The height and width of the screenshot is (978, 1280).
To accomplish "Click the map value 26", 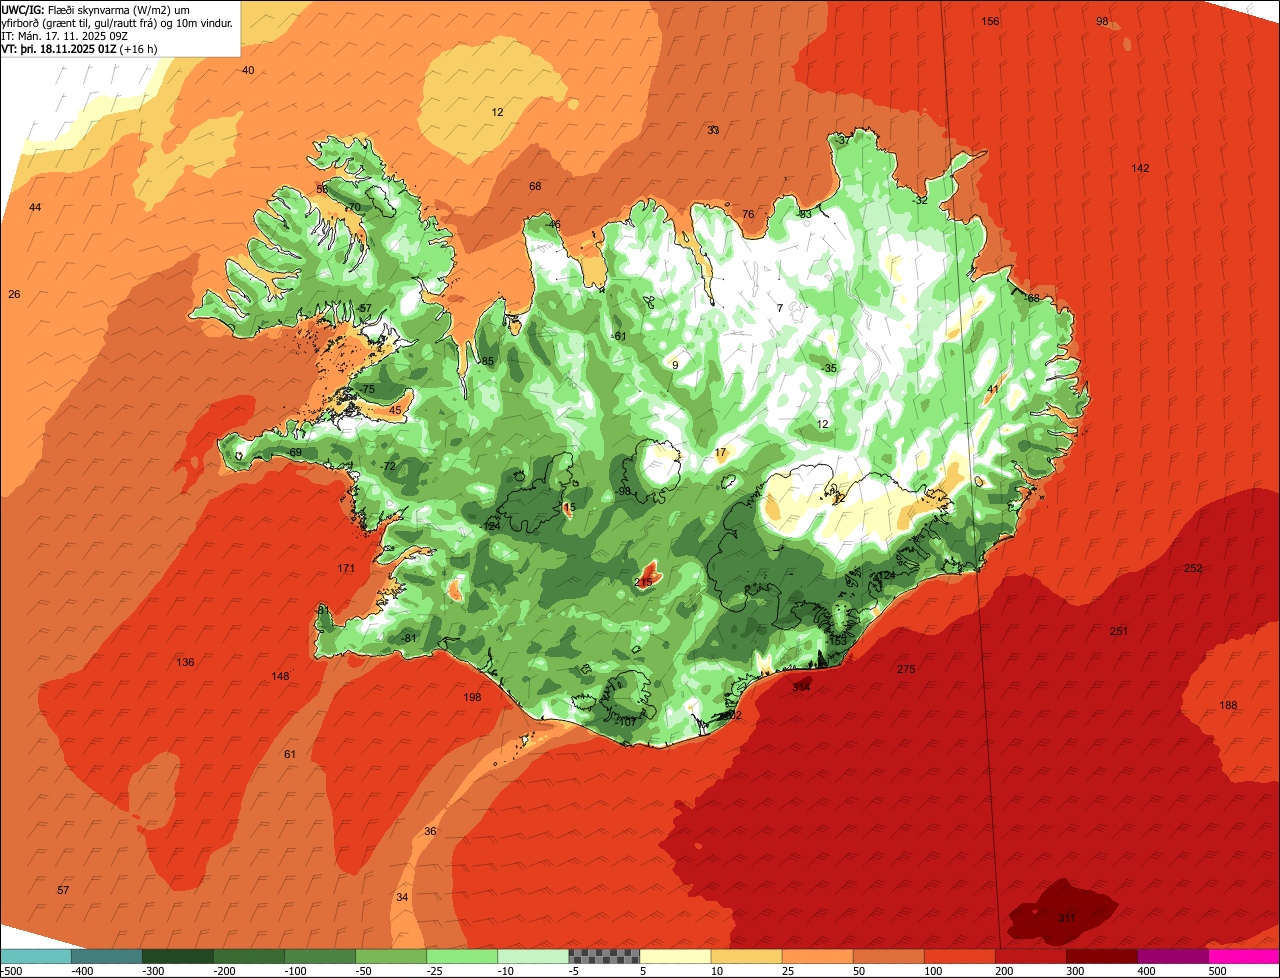I will click(14, 294).
